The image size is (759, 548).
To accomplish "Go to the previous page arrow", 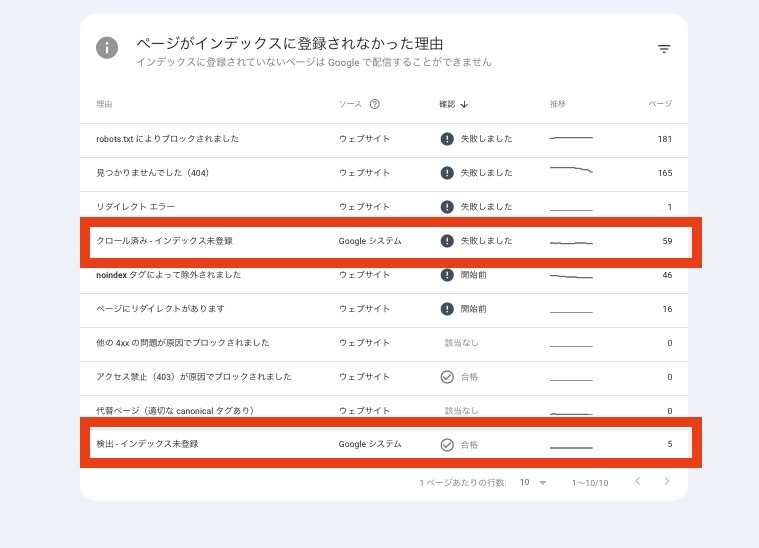I will click(x=638, y=481).
